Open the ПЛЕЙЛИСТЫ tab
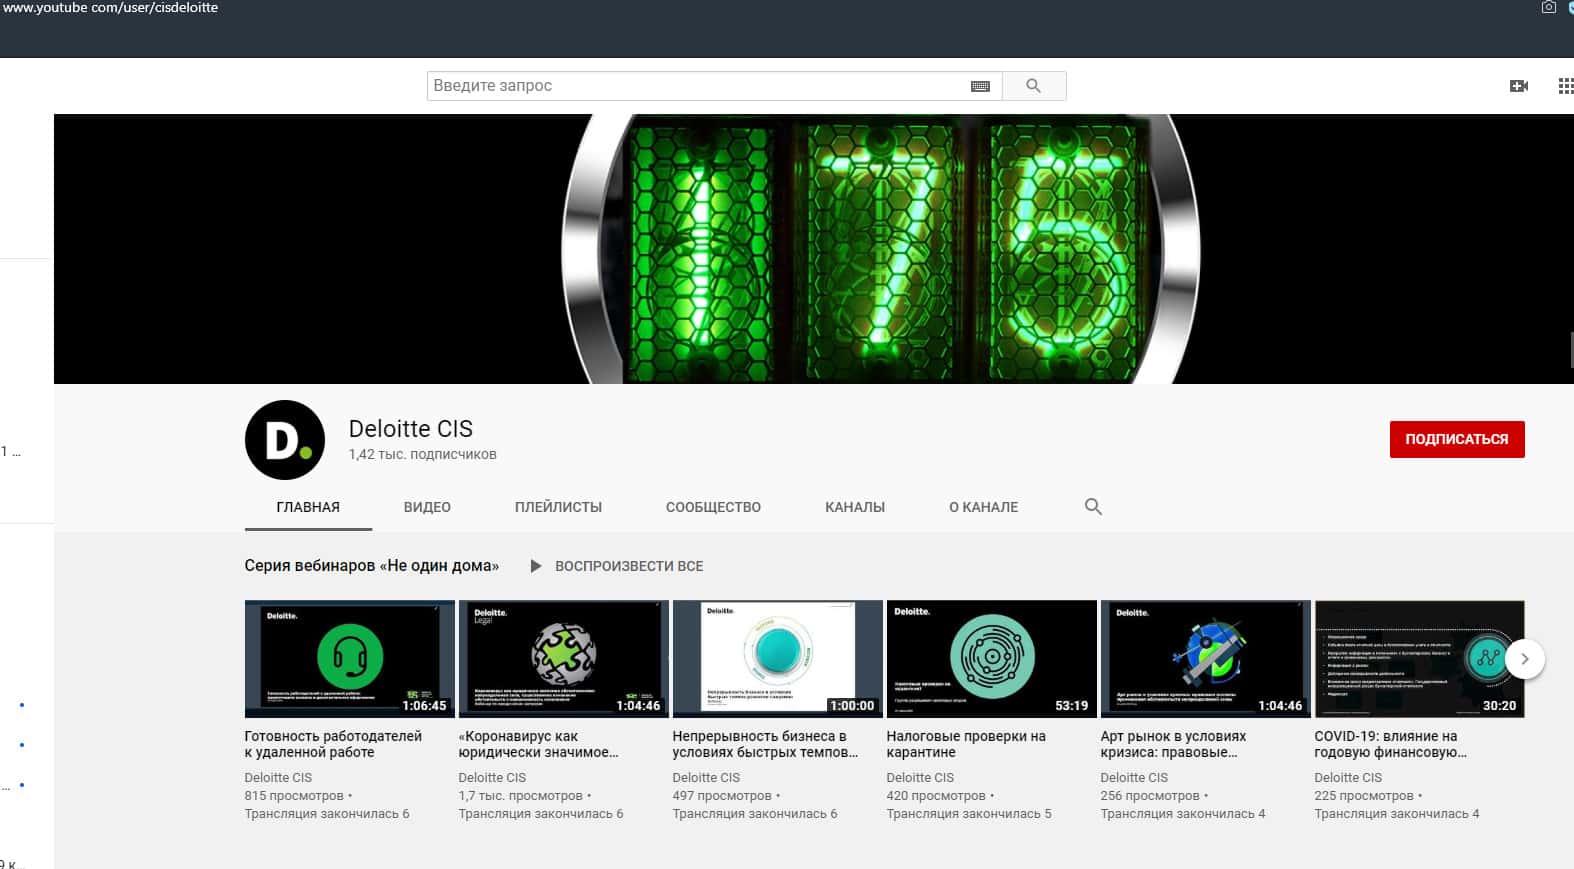The height and width of the screenshot is (869, 1574). pos(558,507)
